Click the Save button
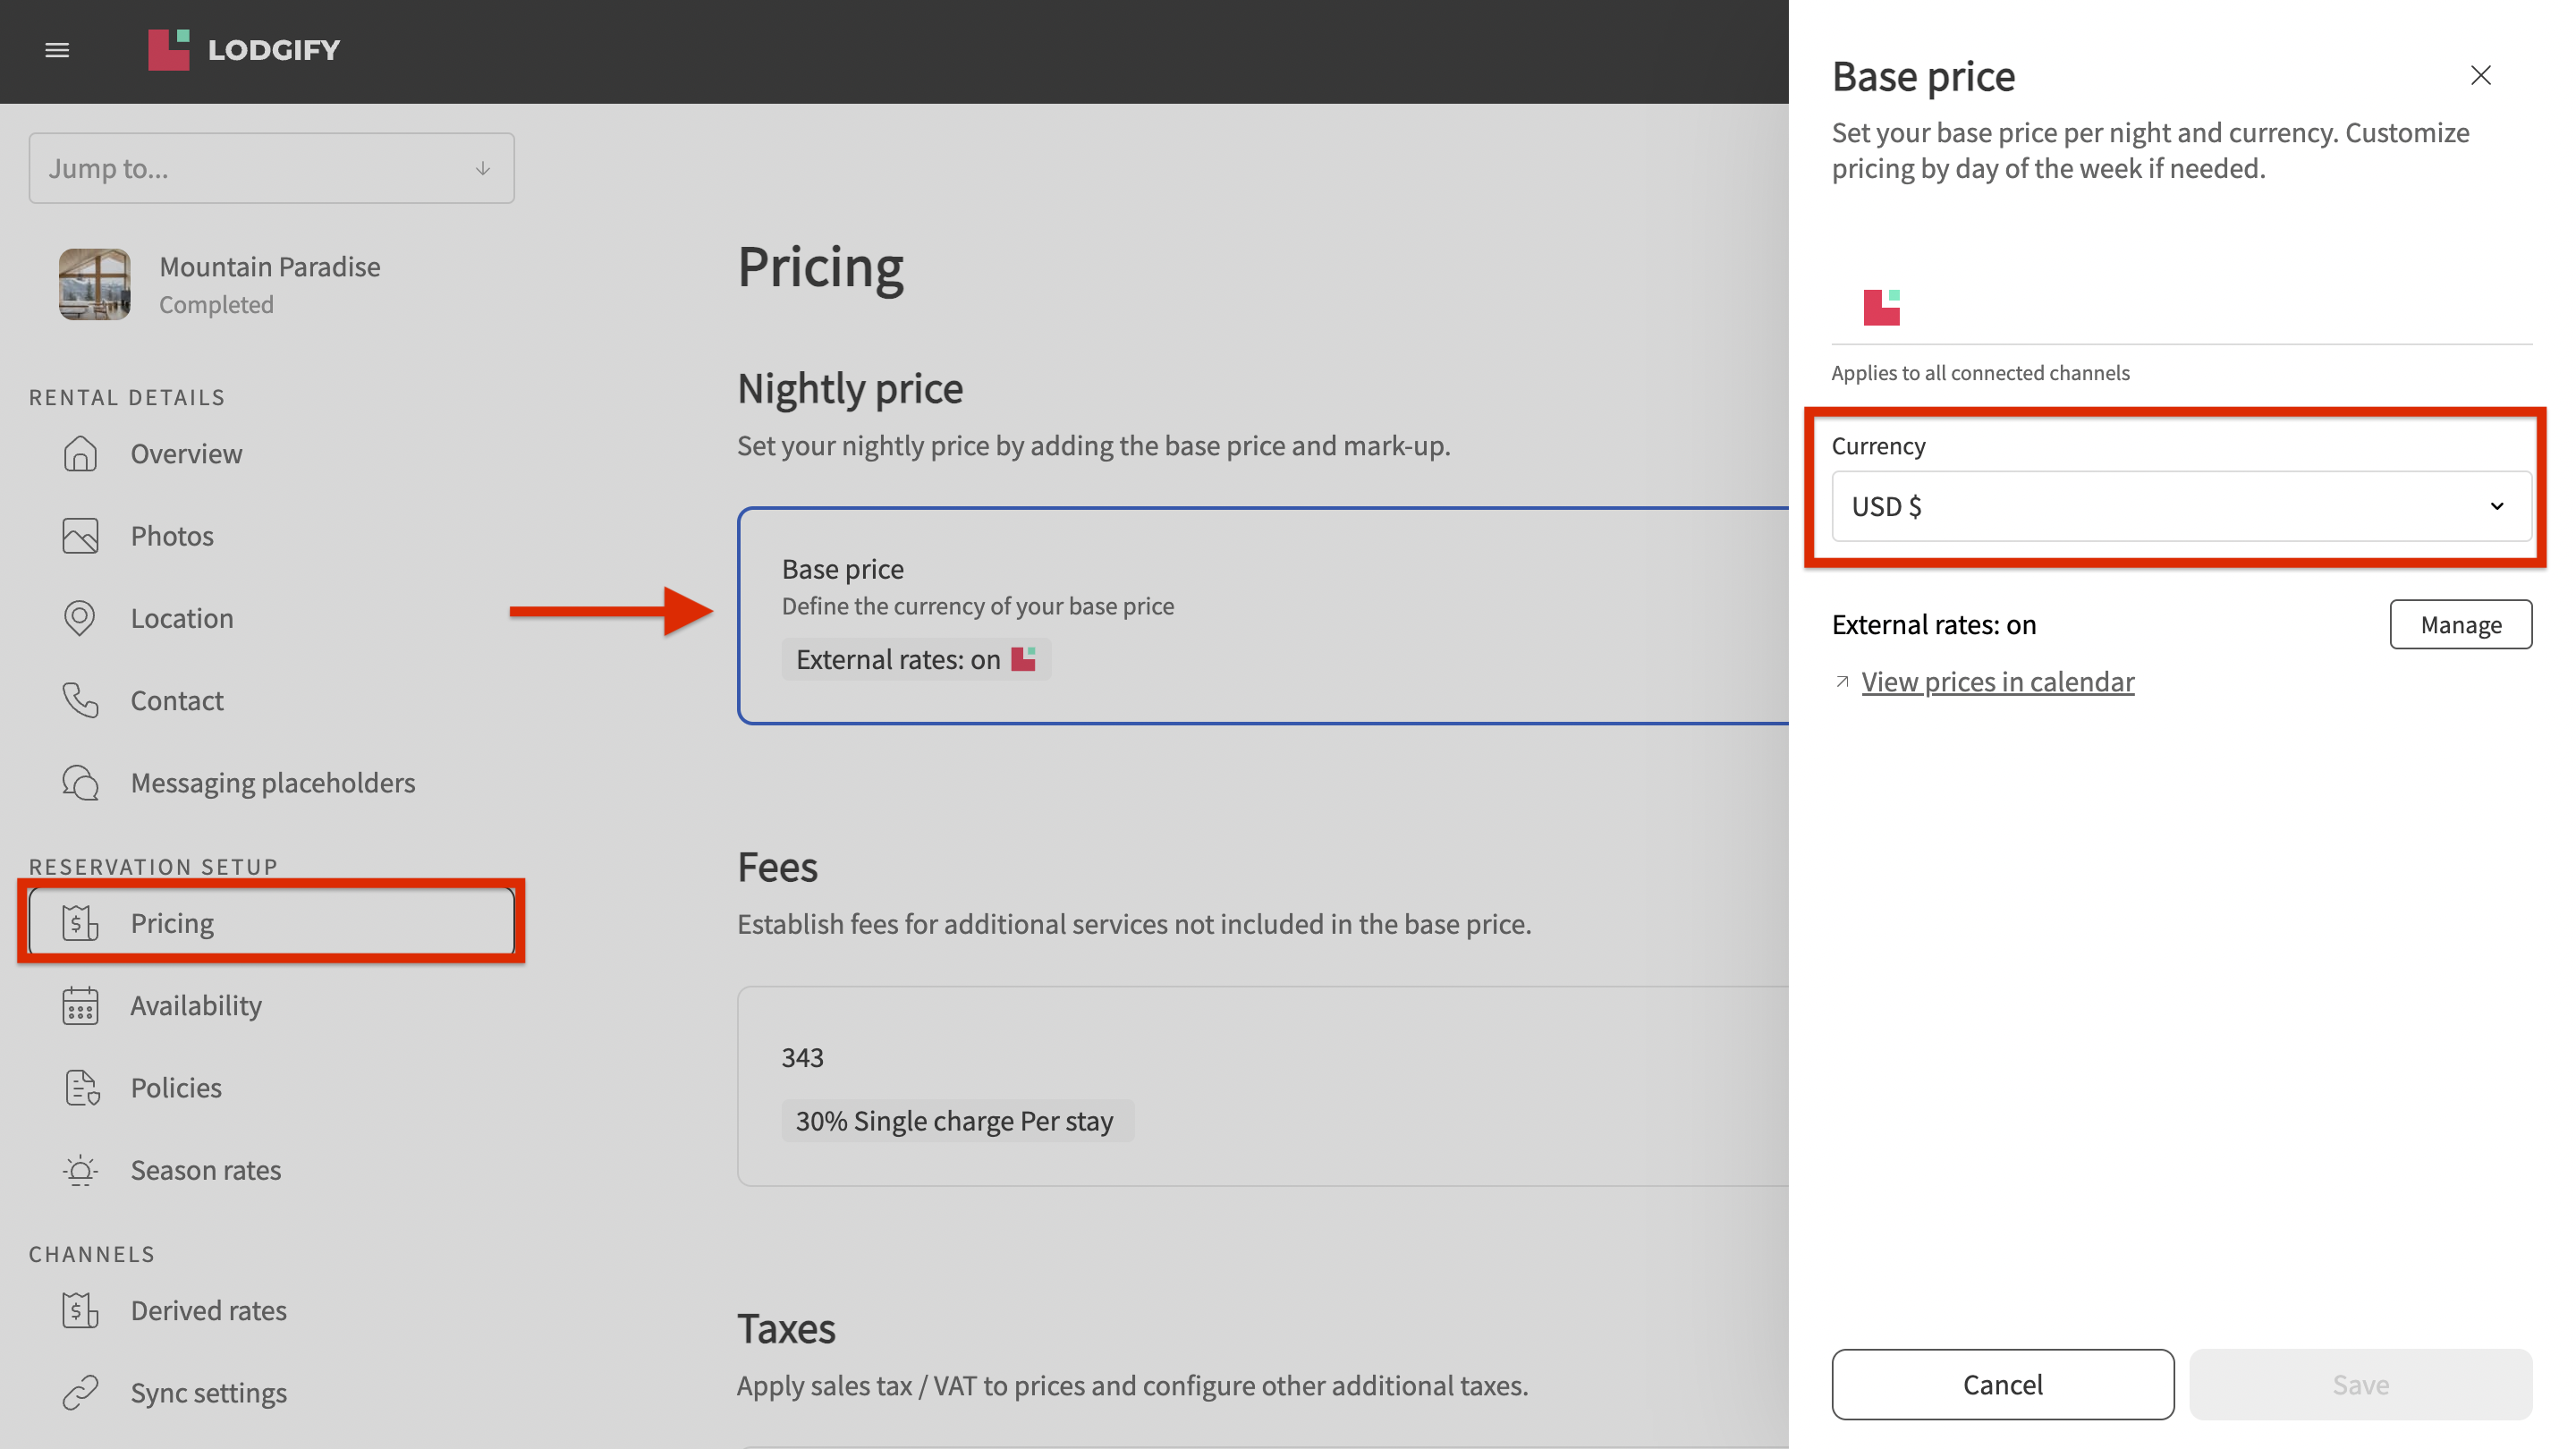2576x1449 pixels. (2360, 1384)
